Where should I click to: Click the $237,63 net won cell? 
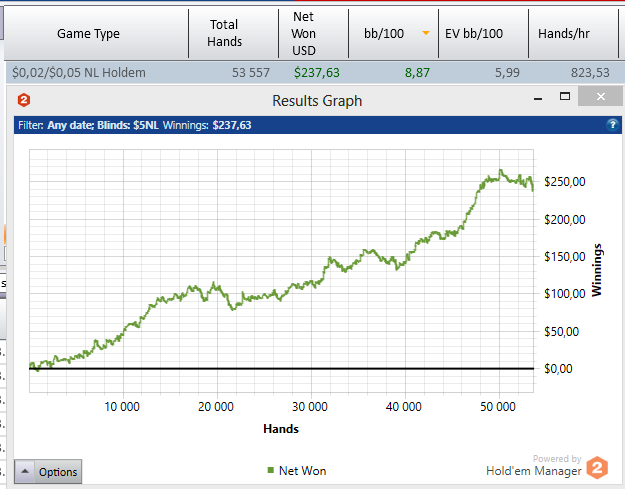(x=317, y=73)
